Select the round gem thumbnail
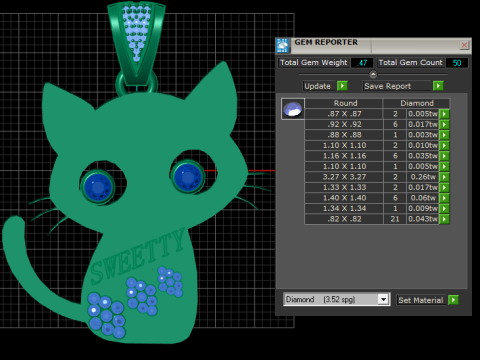Screen dimensions: 480x360 tap(293, 109)
